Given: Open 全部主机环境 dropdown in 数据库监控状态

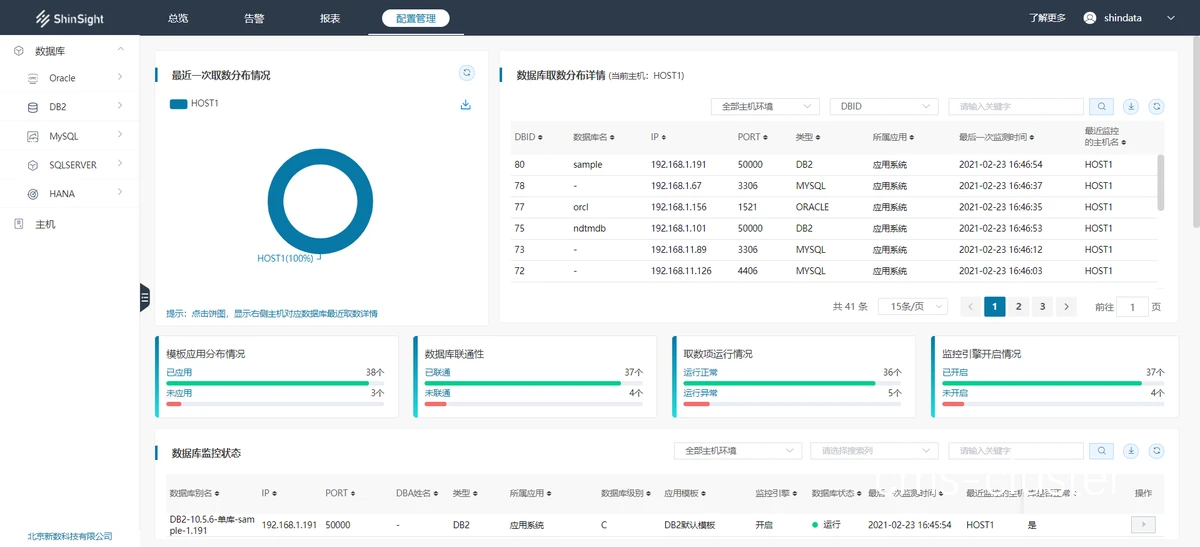Looking at the screenshot, I should pyautogui.click(x=738, y=452).
